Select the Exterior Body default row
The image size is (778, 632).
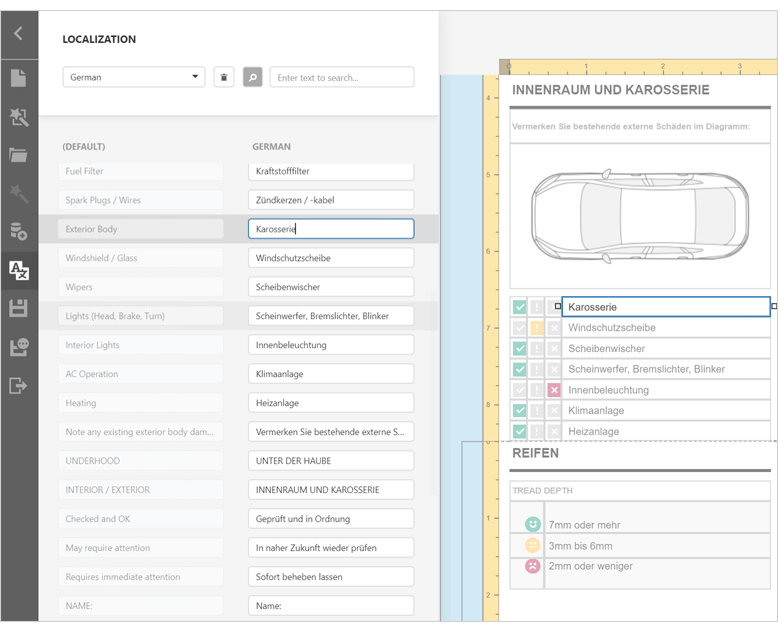140,229
